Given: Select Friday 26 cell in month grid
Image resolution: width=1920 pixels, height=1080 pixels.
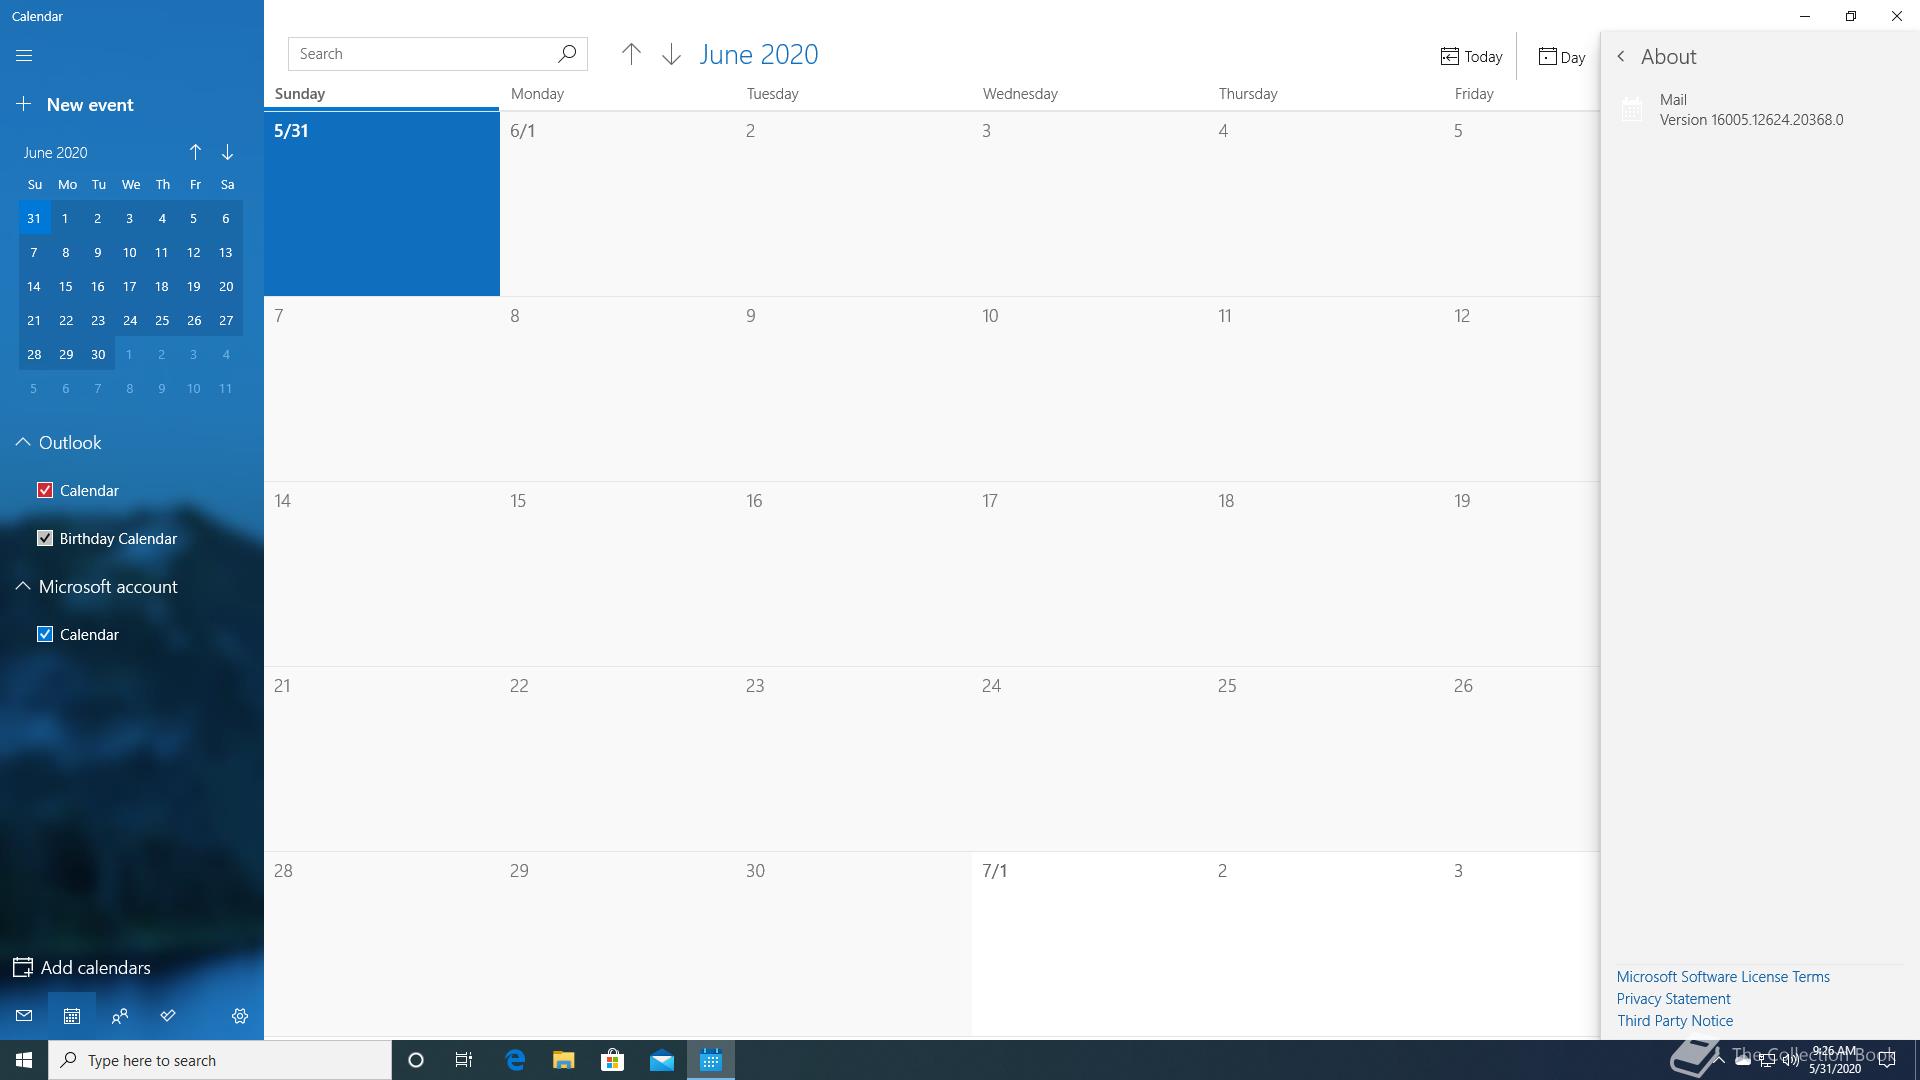Looking at the screenshot, I should point(1522,759).
